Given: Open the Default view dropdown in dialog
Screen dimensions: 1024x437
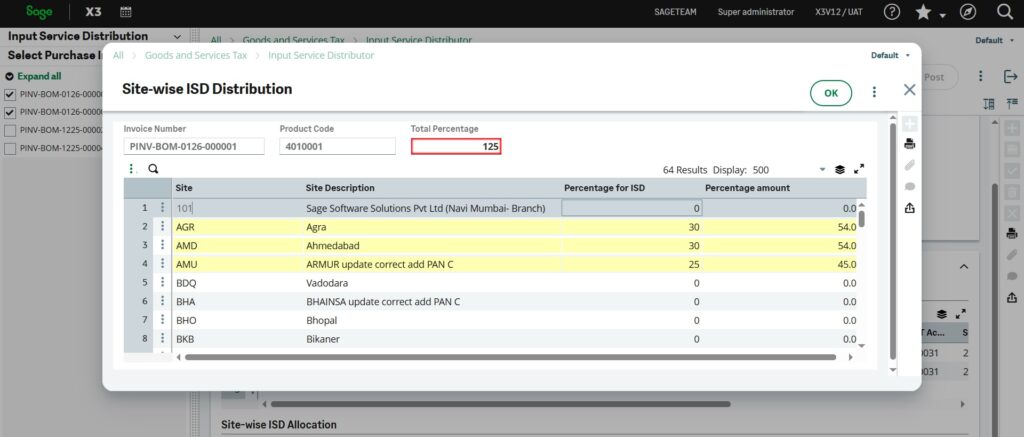Looking at the screenshot, I should [890, 56].
